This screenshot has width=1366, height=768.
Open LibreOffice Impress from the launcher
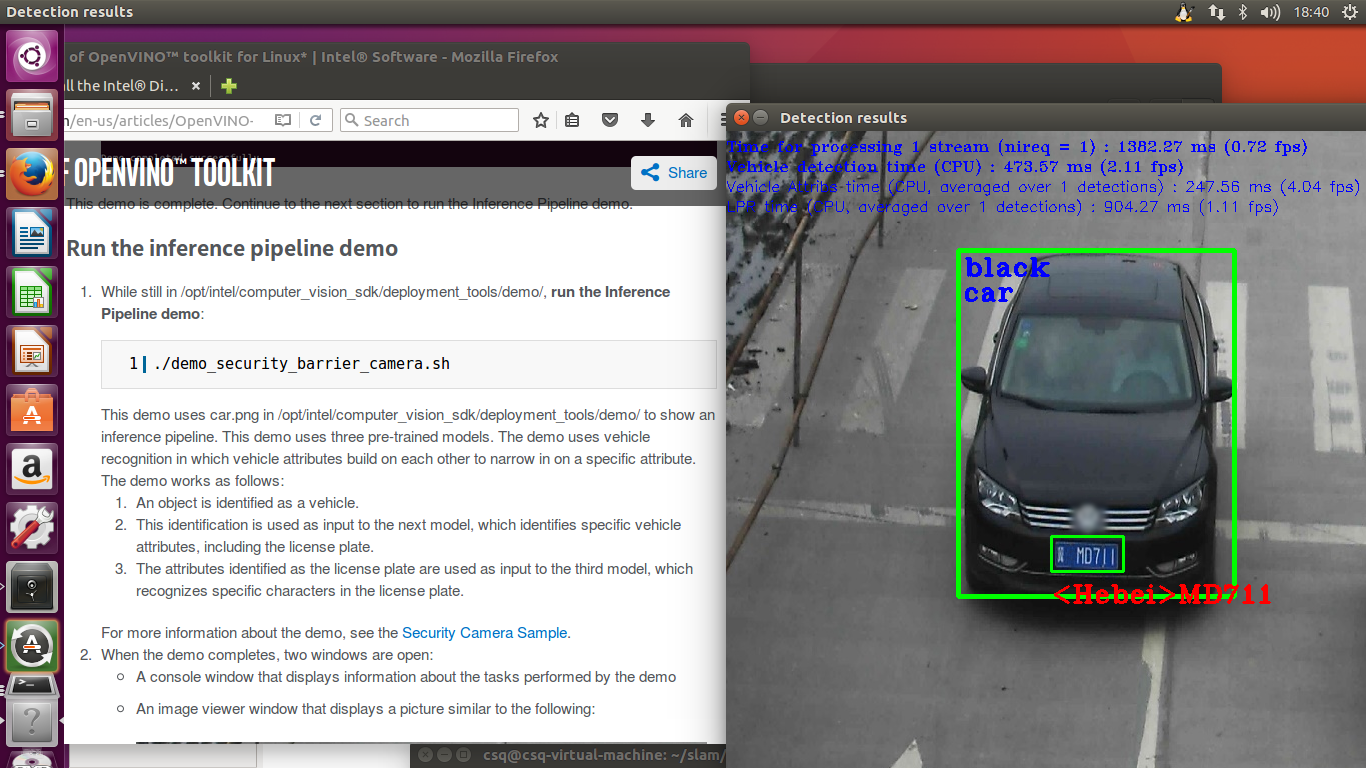point(33,351)
